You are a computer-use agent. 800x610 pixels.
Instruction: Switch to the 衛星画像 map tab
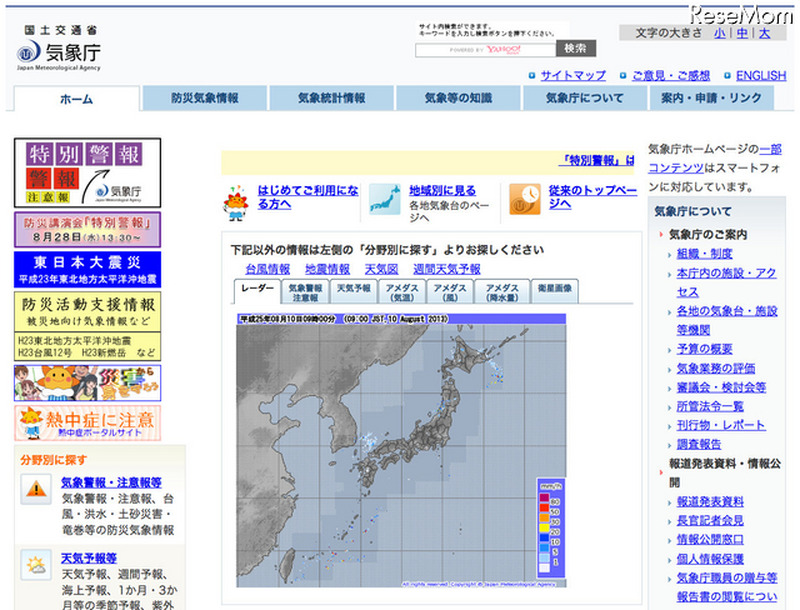coord(554,291)
